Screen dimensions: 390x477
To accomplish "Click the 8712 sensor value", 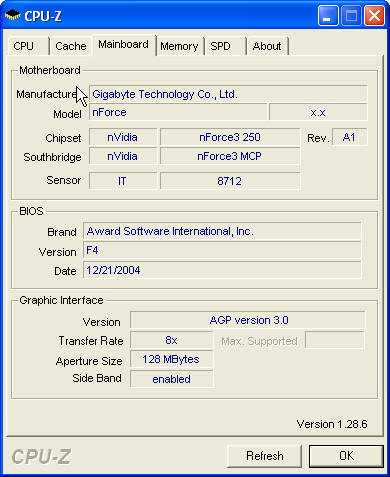I will (x=230, y=181).
